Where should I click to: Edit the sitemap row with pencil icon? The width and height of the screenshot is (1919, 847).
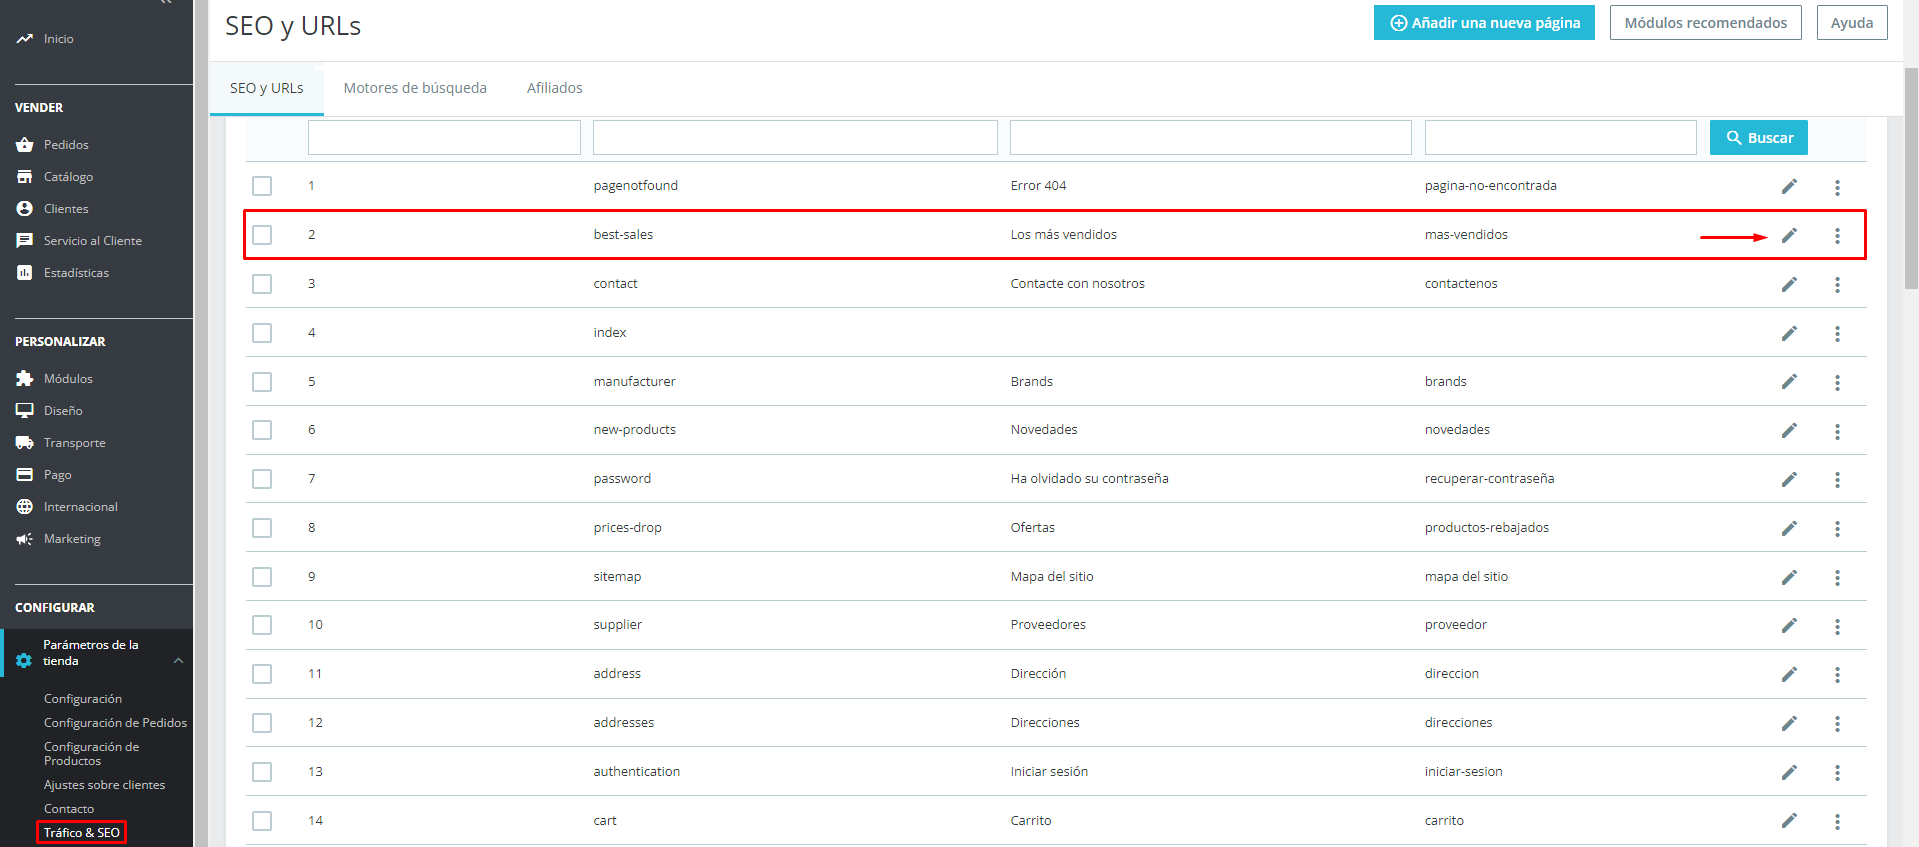pos(1789,577)
